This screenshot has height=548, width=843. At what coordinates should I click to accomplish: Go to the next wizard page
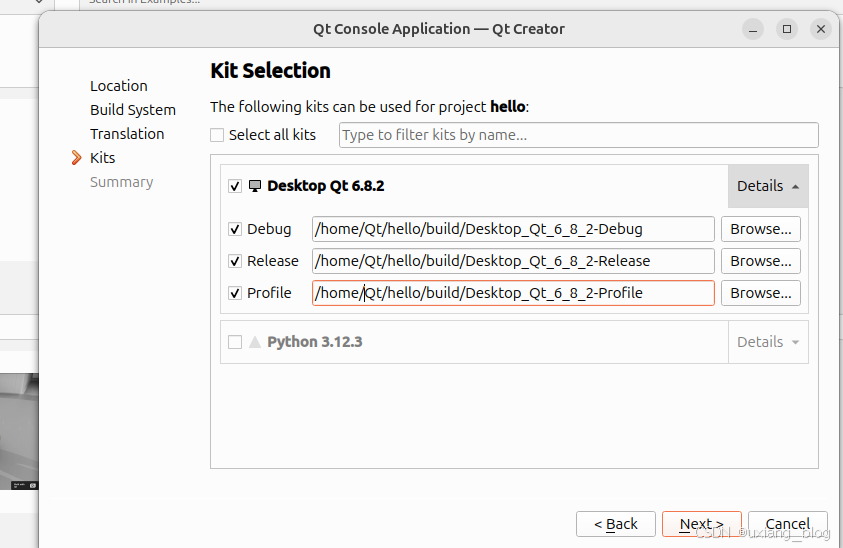(x=702, y=524)
